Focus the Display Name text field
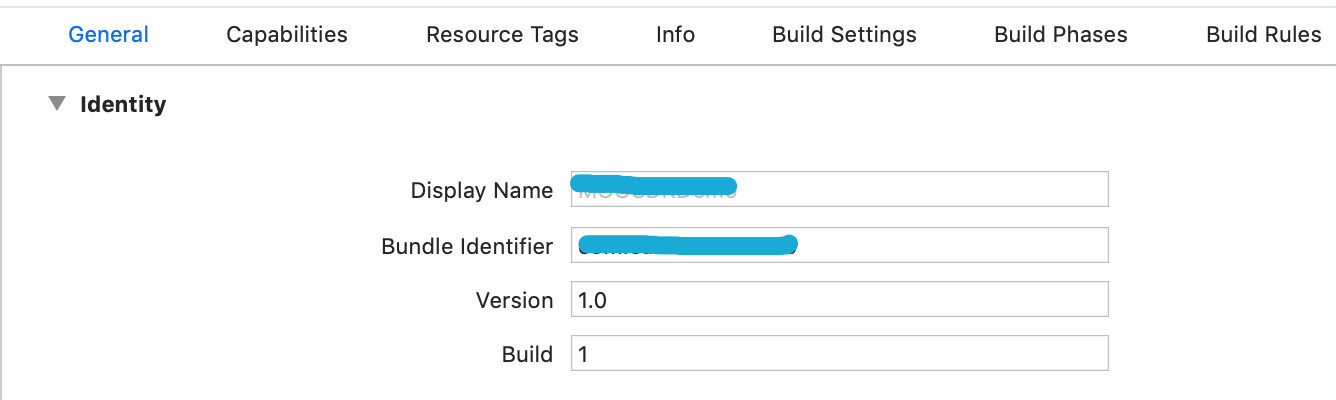 840,189
